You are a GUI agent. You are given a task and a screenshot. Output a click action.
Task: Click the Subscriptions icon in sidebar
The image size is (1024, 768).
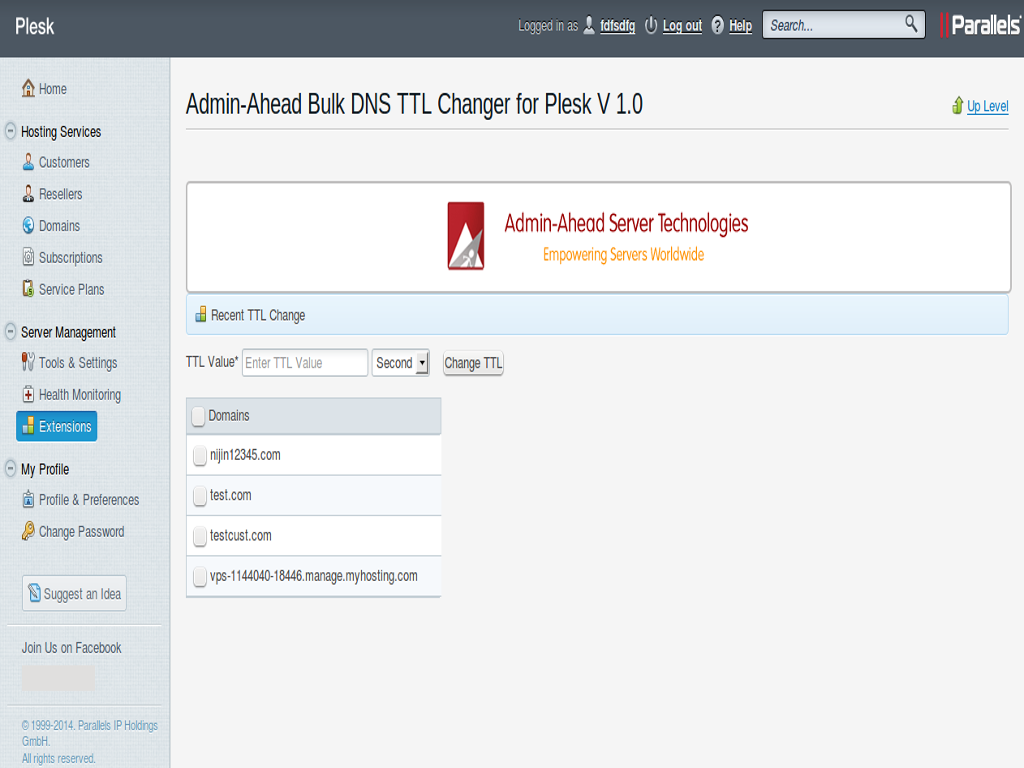click(28, 257)
